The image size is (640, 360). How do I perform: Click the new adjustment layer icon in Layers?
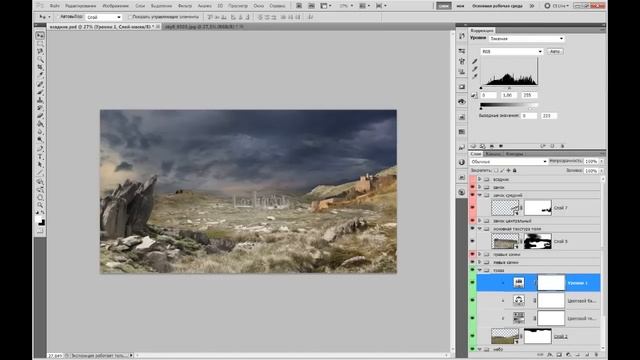(569, 355)
